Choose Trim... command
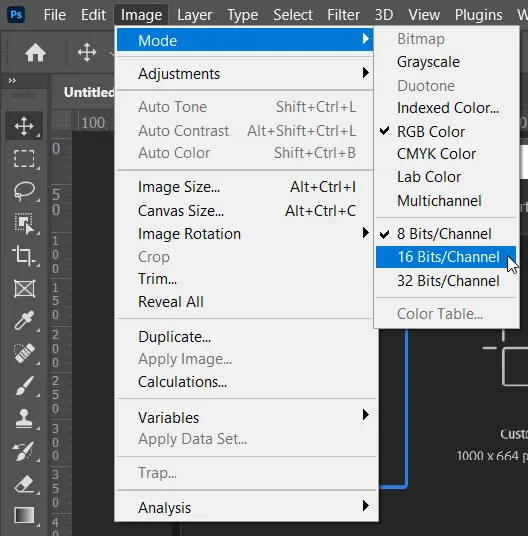The image size is (528, 536). [245, 279]
